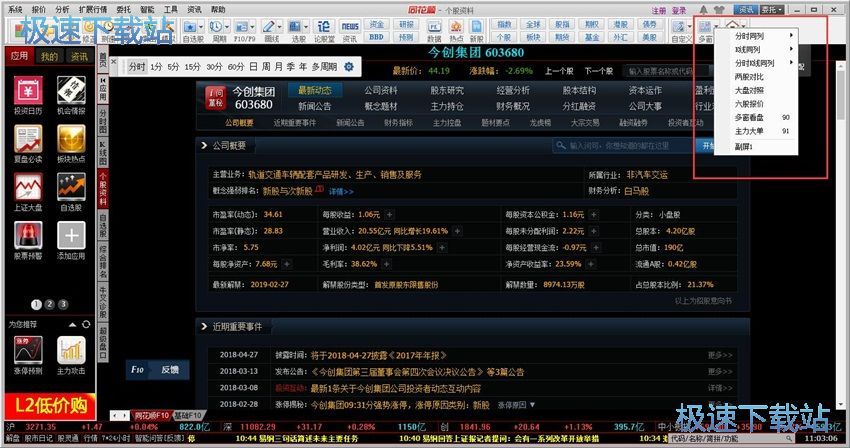Expand the 分时K线同列 submenu
Screen dimensions: 850x448
click(756, 63)
